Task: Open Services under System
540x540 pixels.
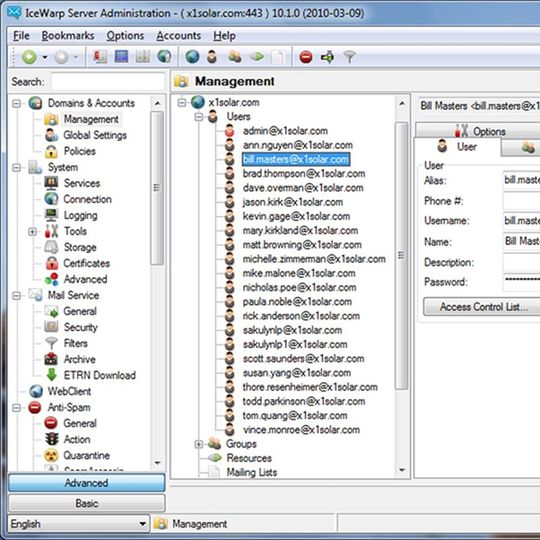Action: (82, 183)
